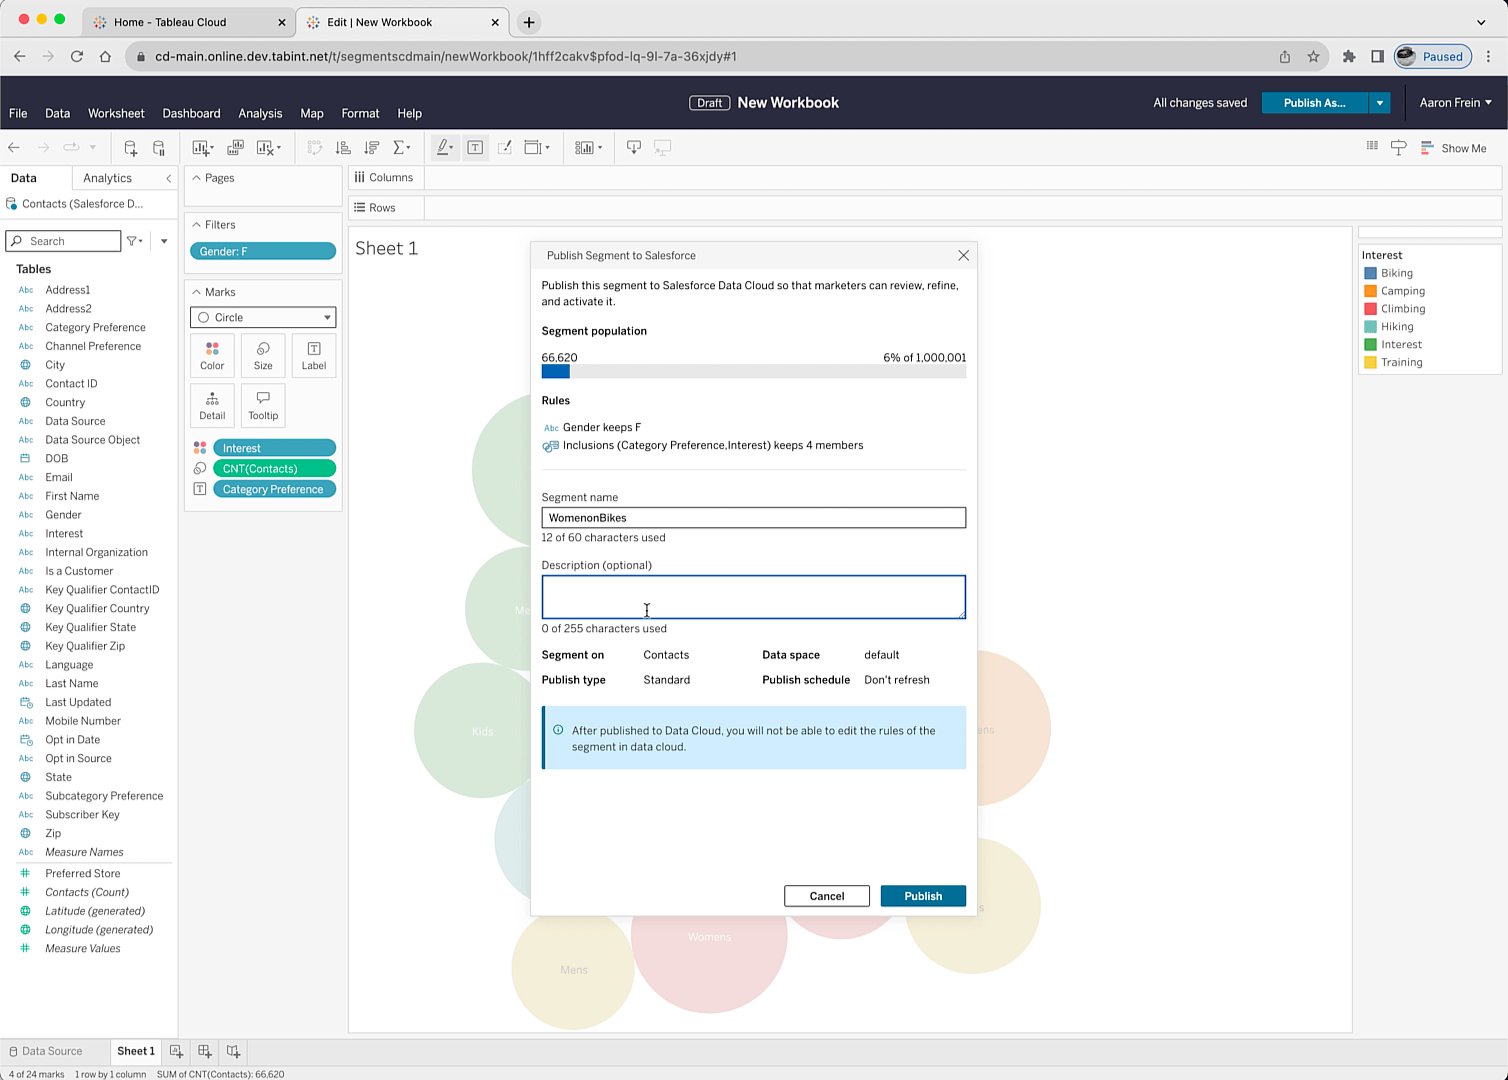This screenshot has height=1080, width=1508.
Task: Cancel the Publish Segment dialog
Action: (x=826, y=896)
